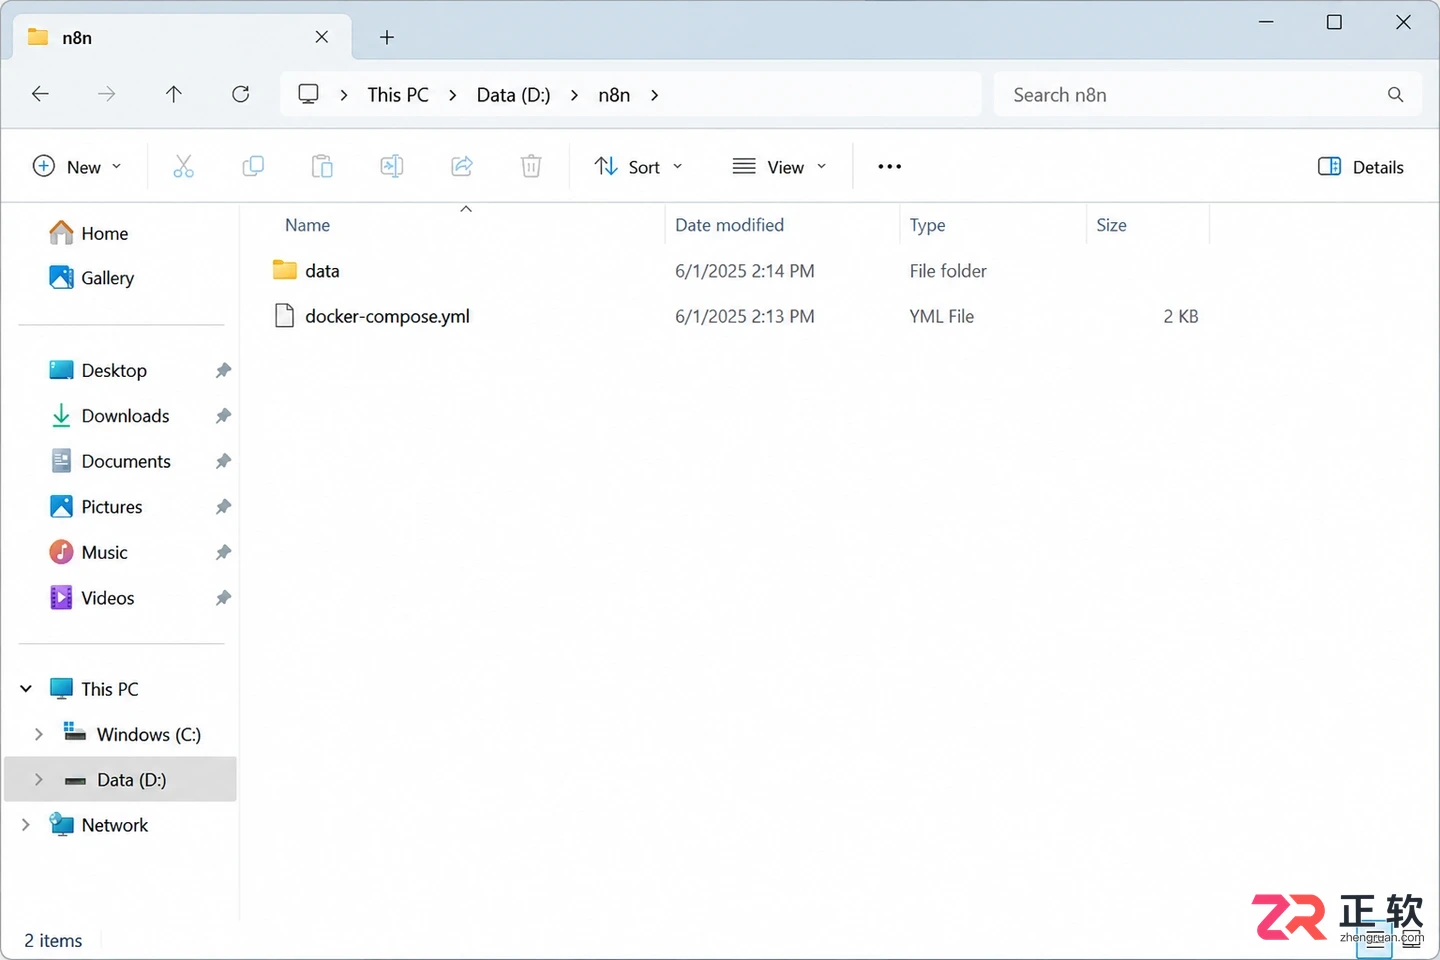Collapse the This PC tree node

pos(26,689)
